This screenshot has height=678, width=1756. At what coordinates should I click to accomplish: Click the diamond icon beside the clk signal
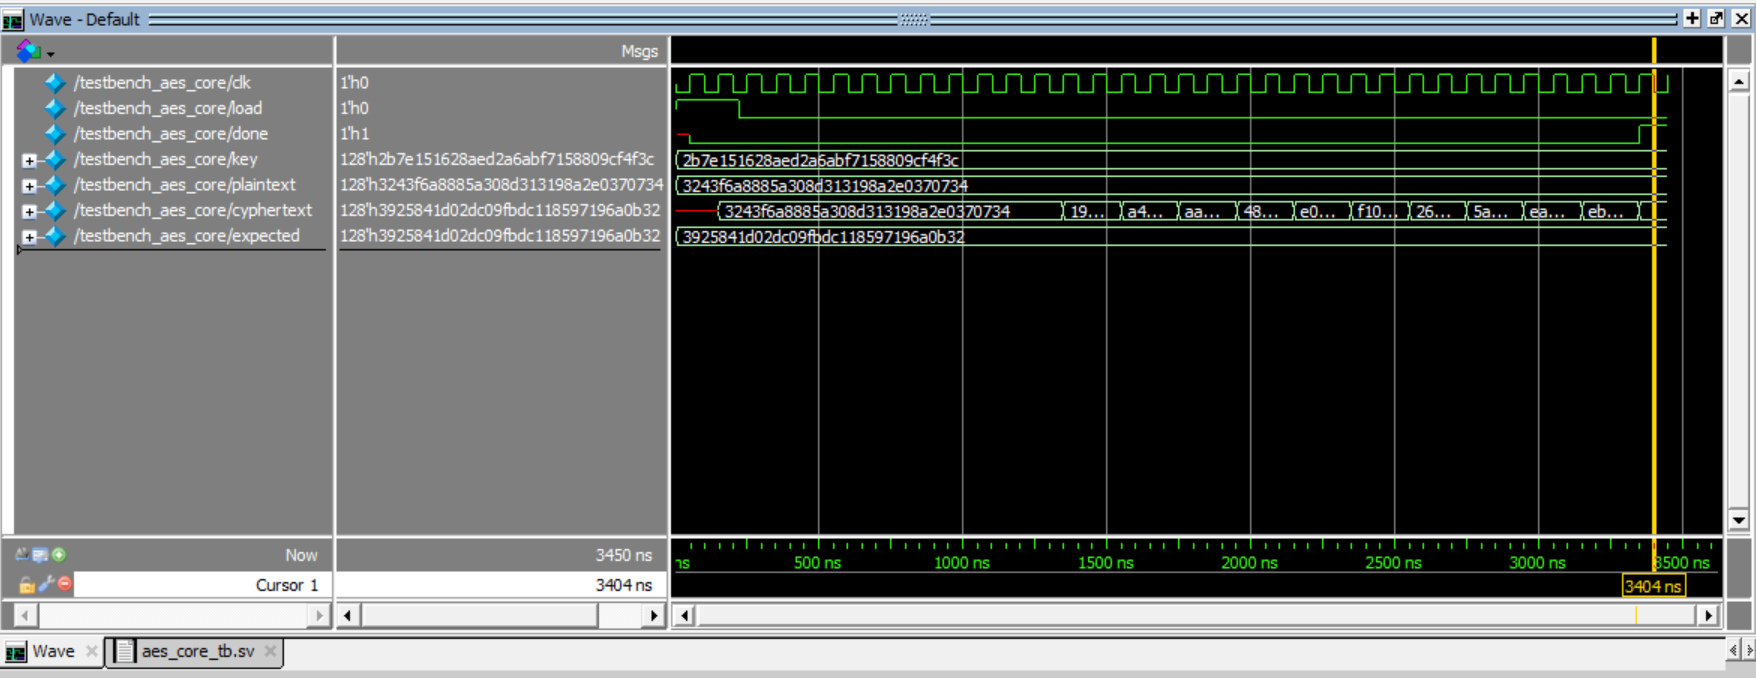[55, 83]
